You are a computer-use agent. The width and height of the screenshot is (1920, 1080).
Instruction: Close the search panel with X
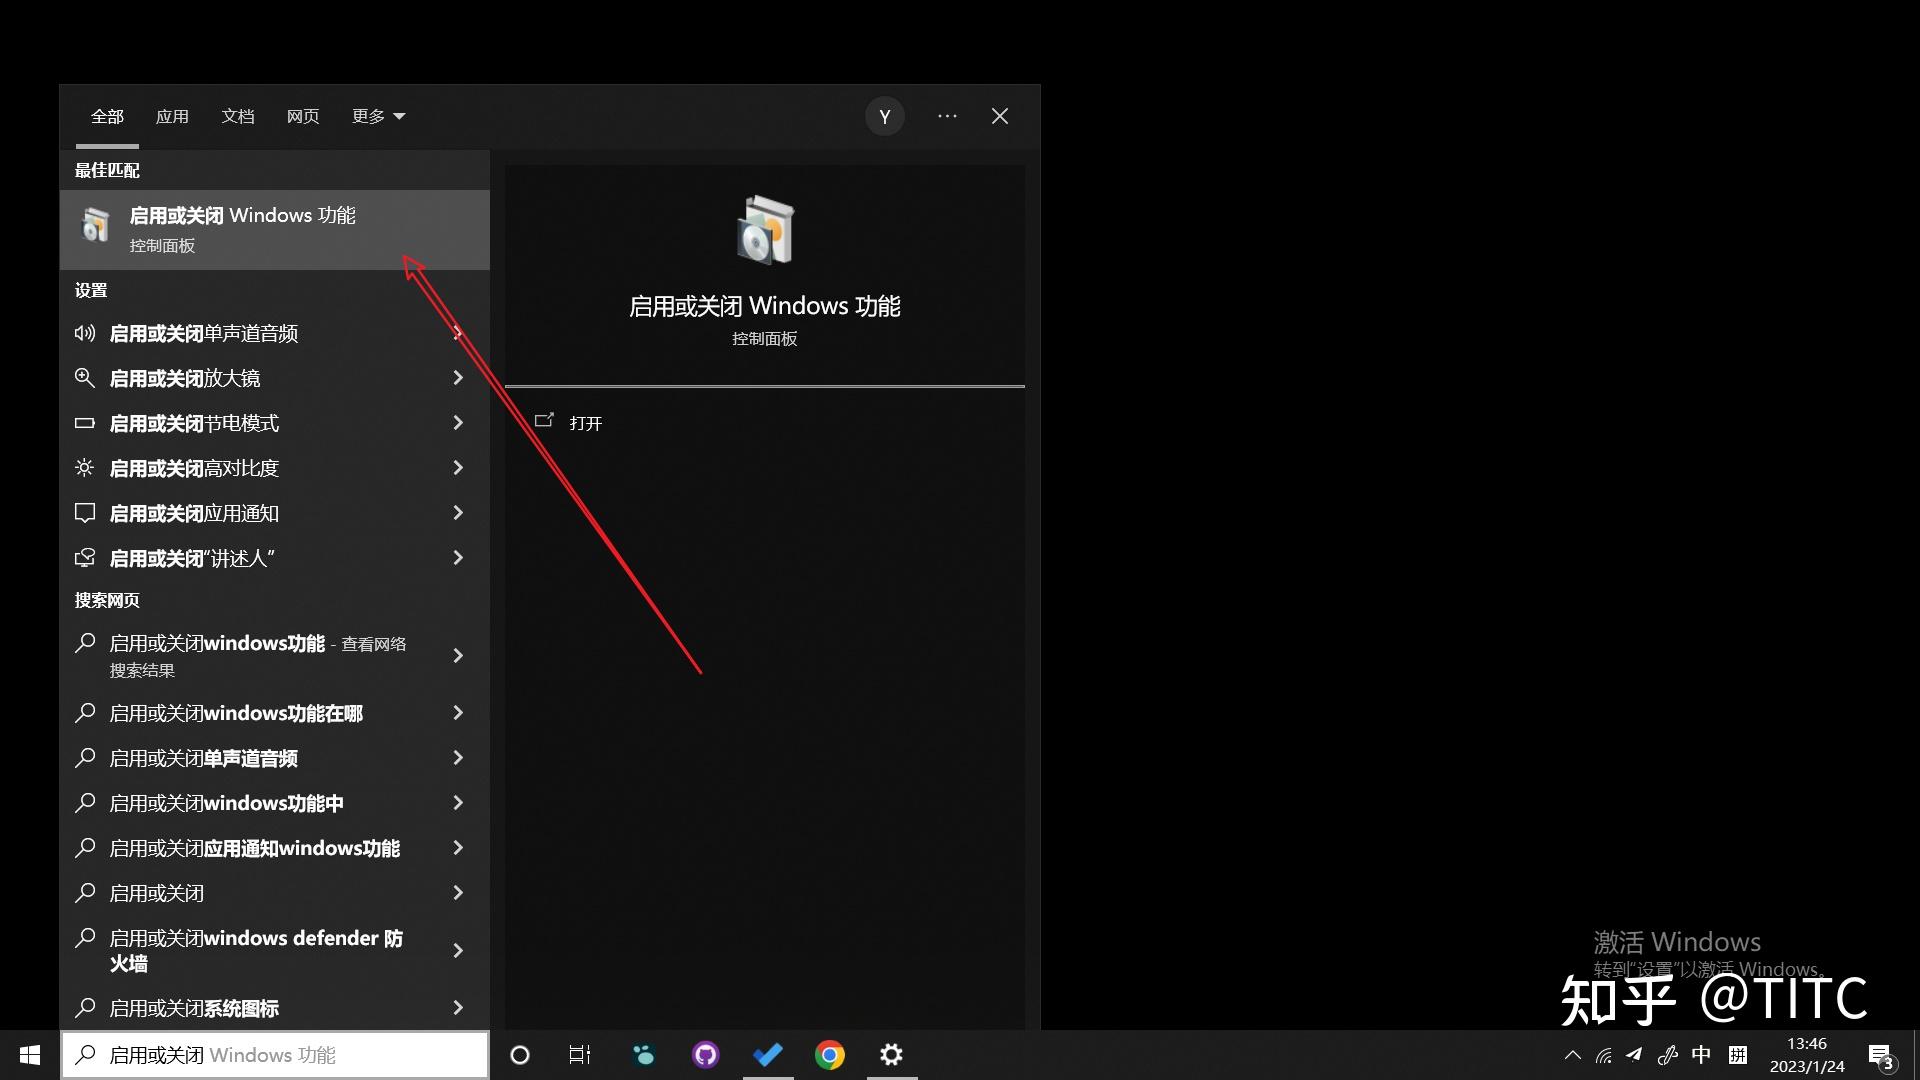[1000, 116]
